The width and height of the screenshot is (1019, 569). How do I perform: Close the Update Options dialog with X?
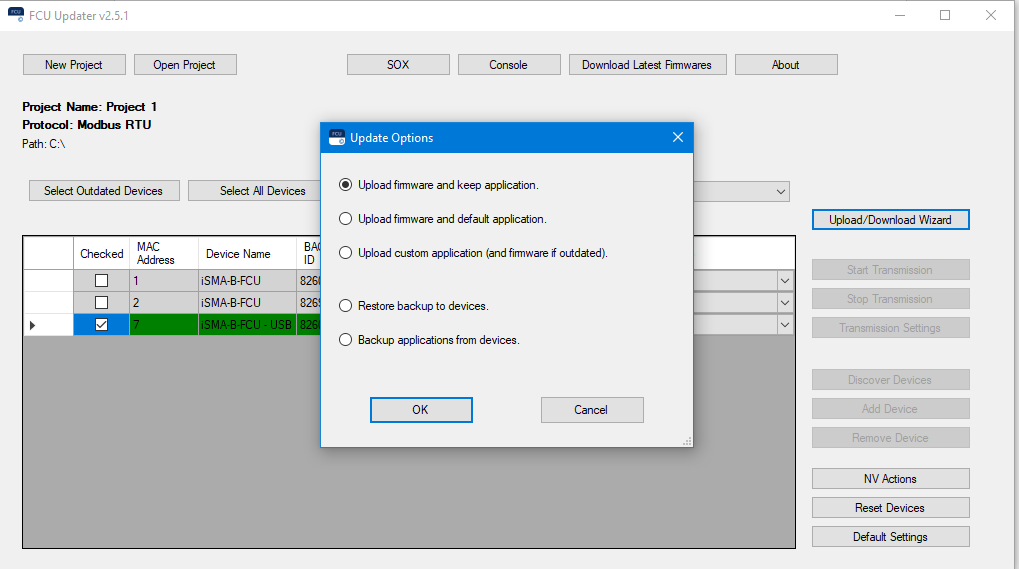click(677, 137)
